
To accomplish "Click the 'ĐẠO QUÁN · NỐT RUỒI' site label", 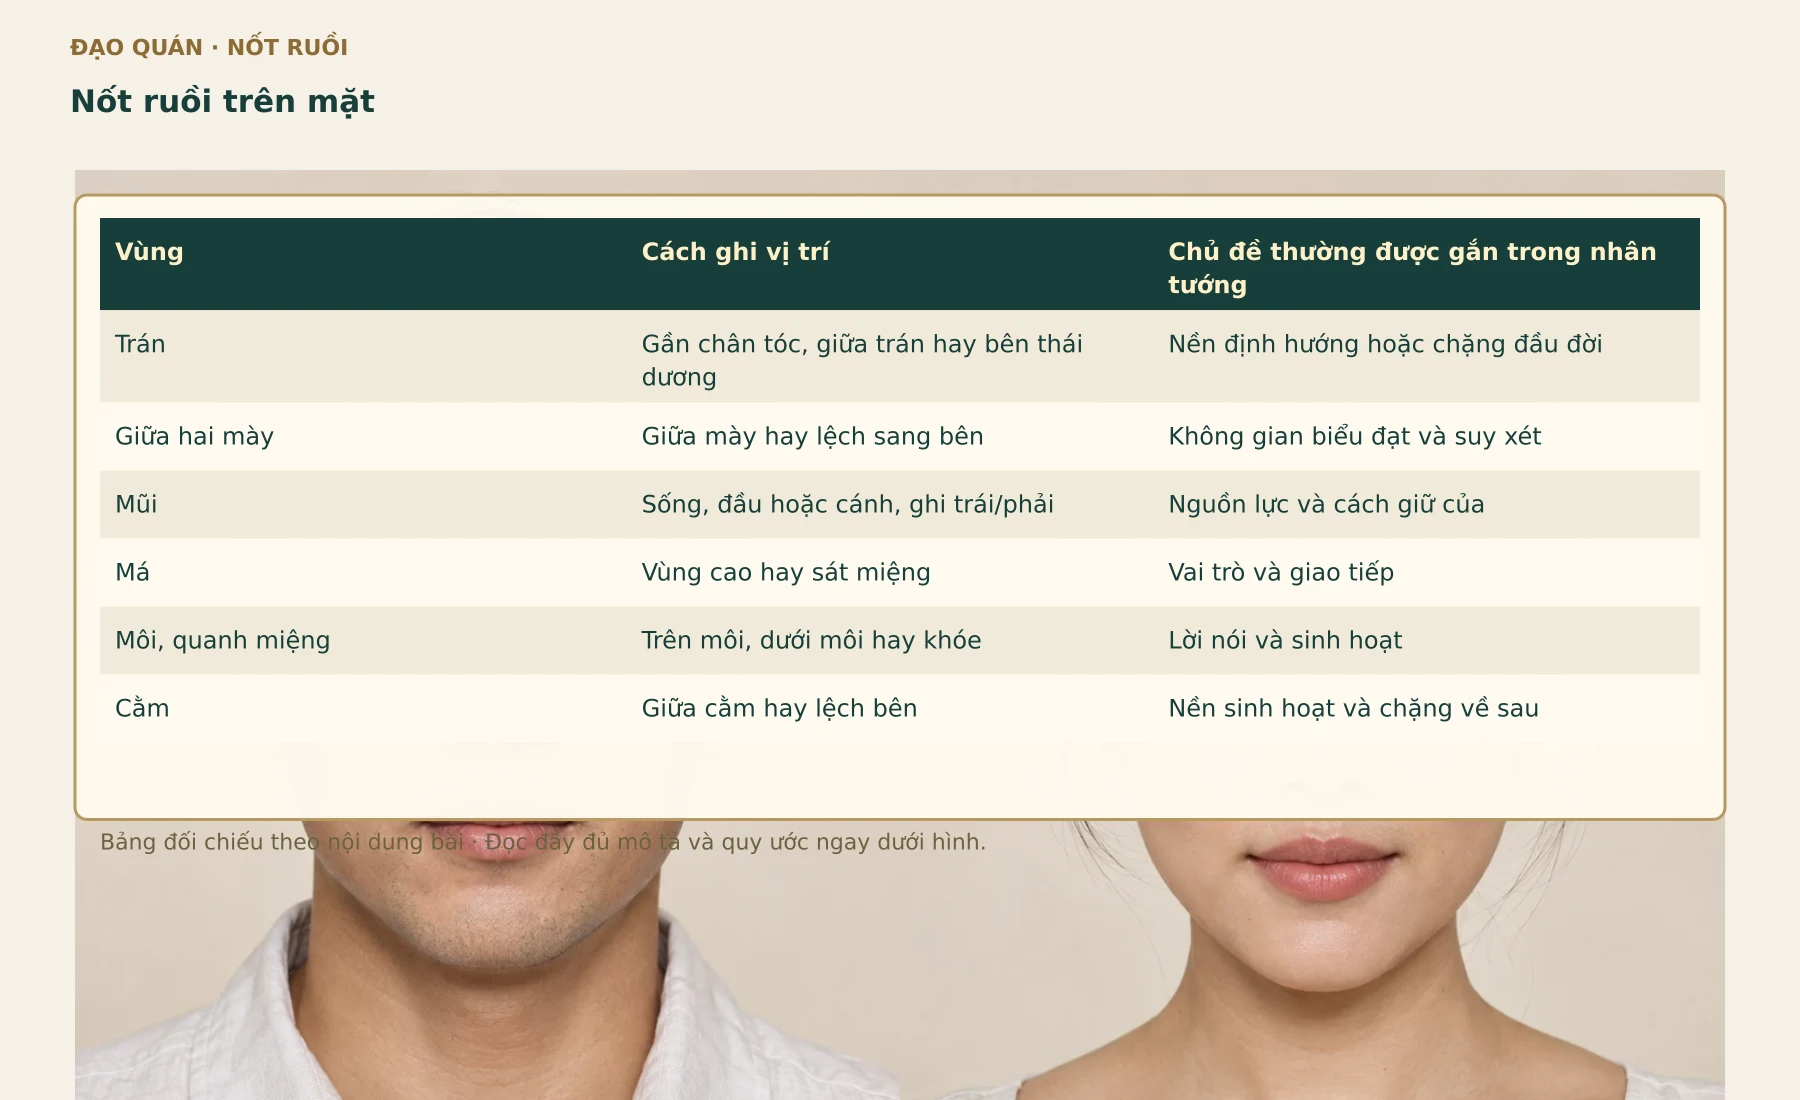I will click(209, 47).
